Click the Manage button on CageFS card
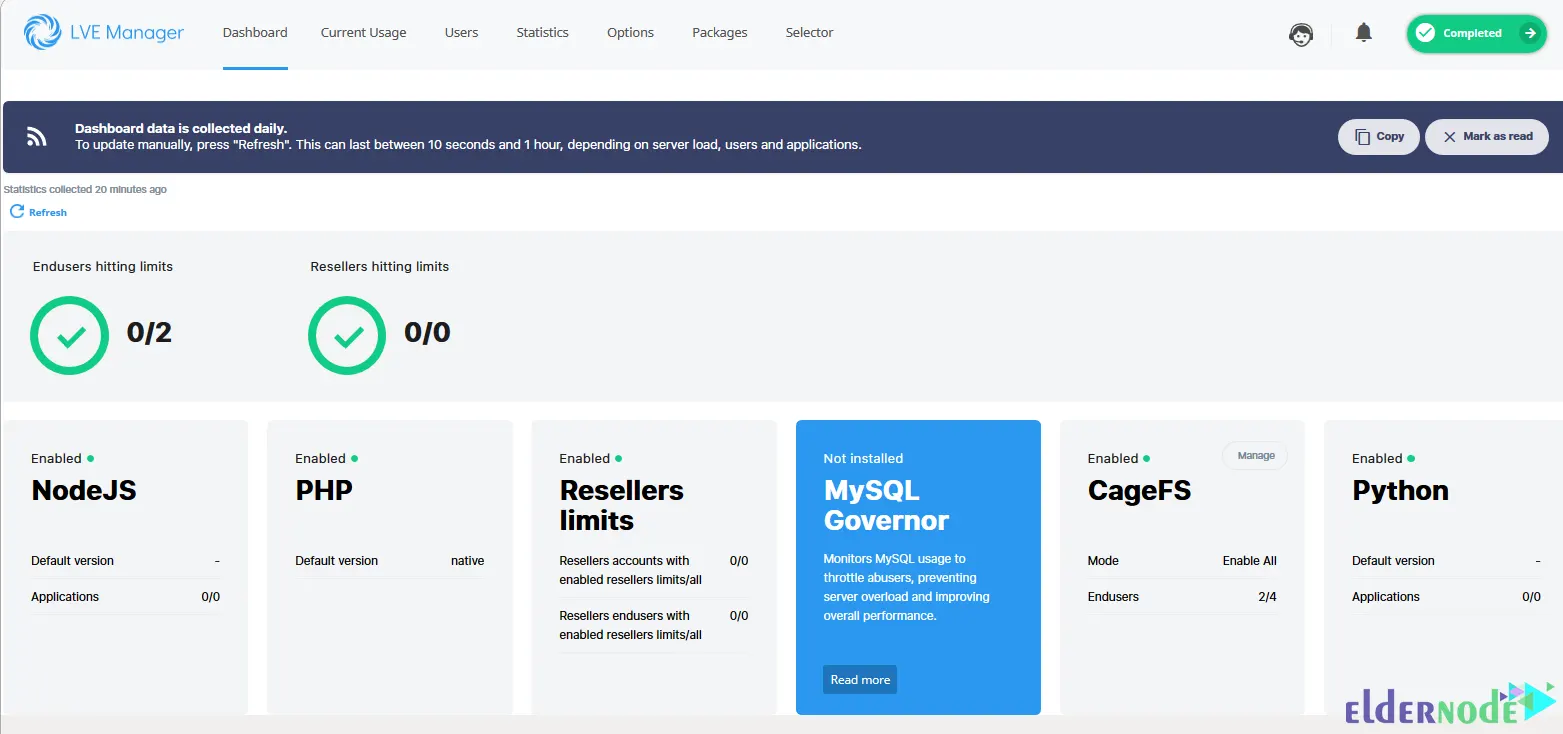Image resolution: width=1563 pixels, height=734 pixels. [1254, 455]
